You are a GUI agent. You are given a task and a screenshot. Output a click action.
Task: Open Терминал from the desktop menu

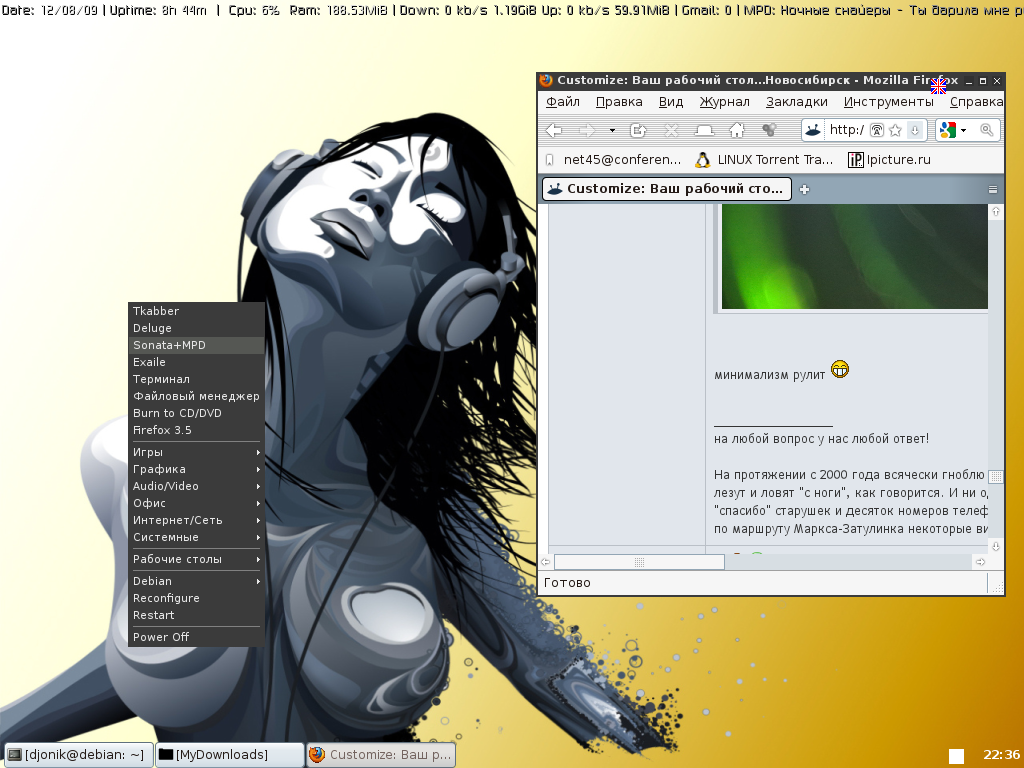[x=196, y=379]
